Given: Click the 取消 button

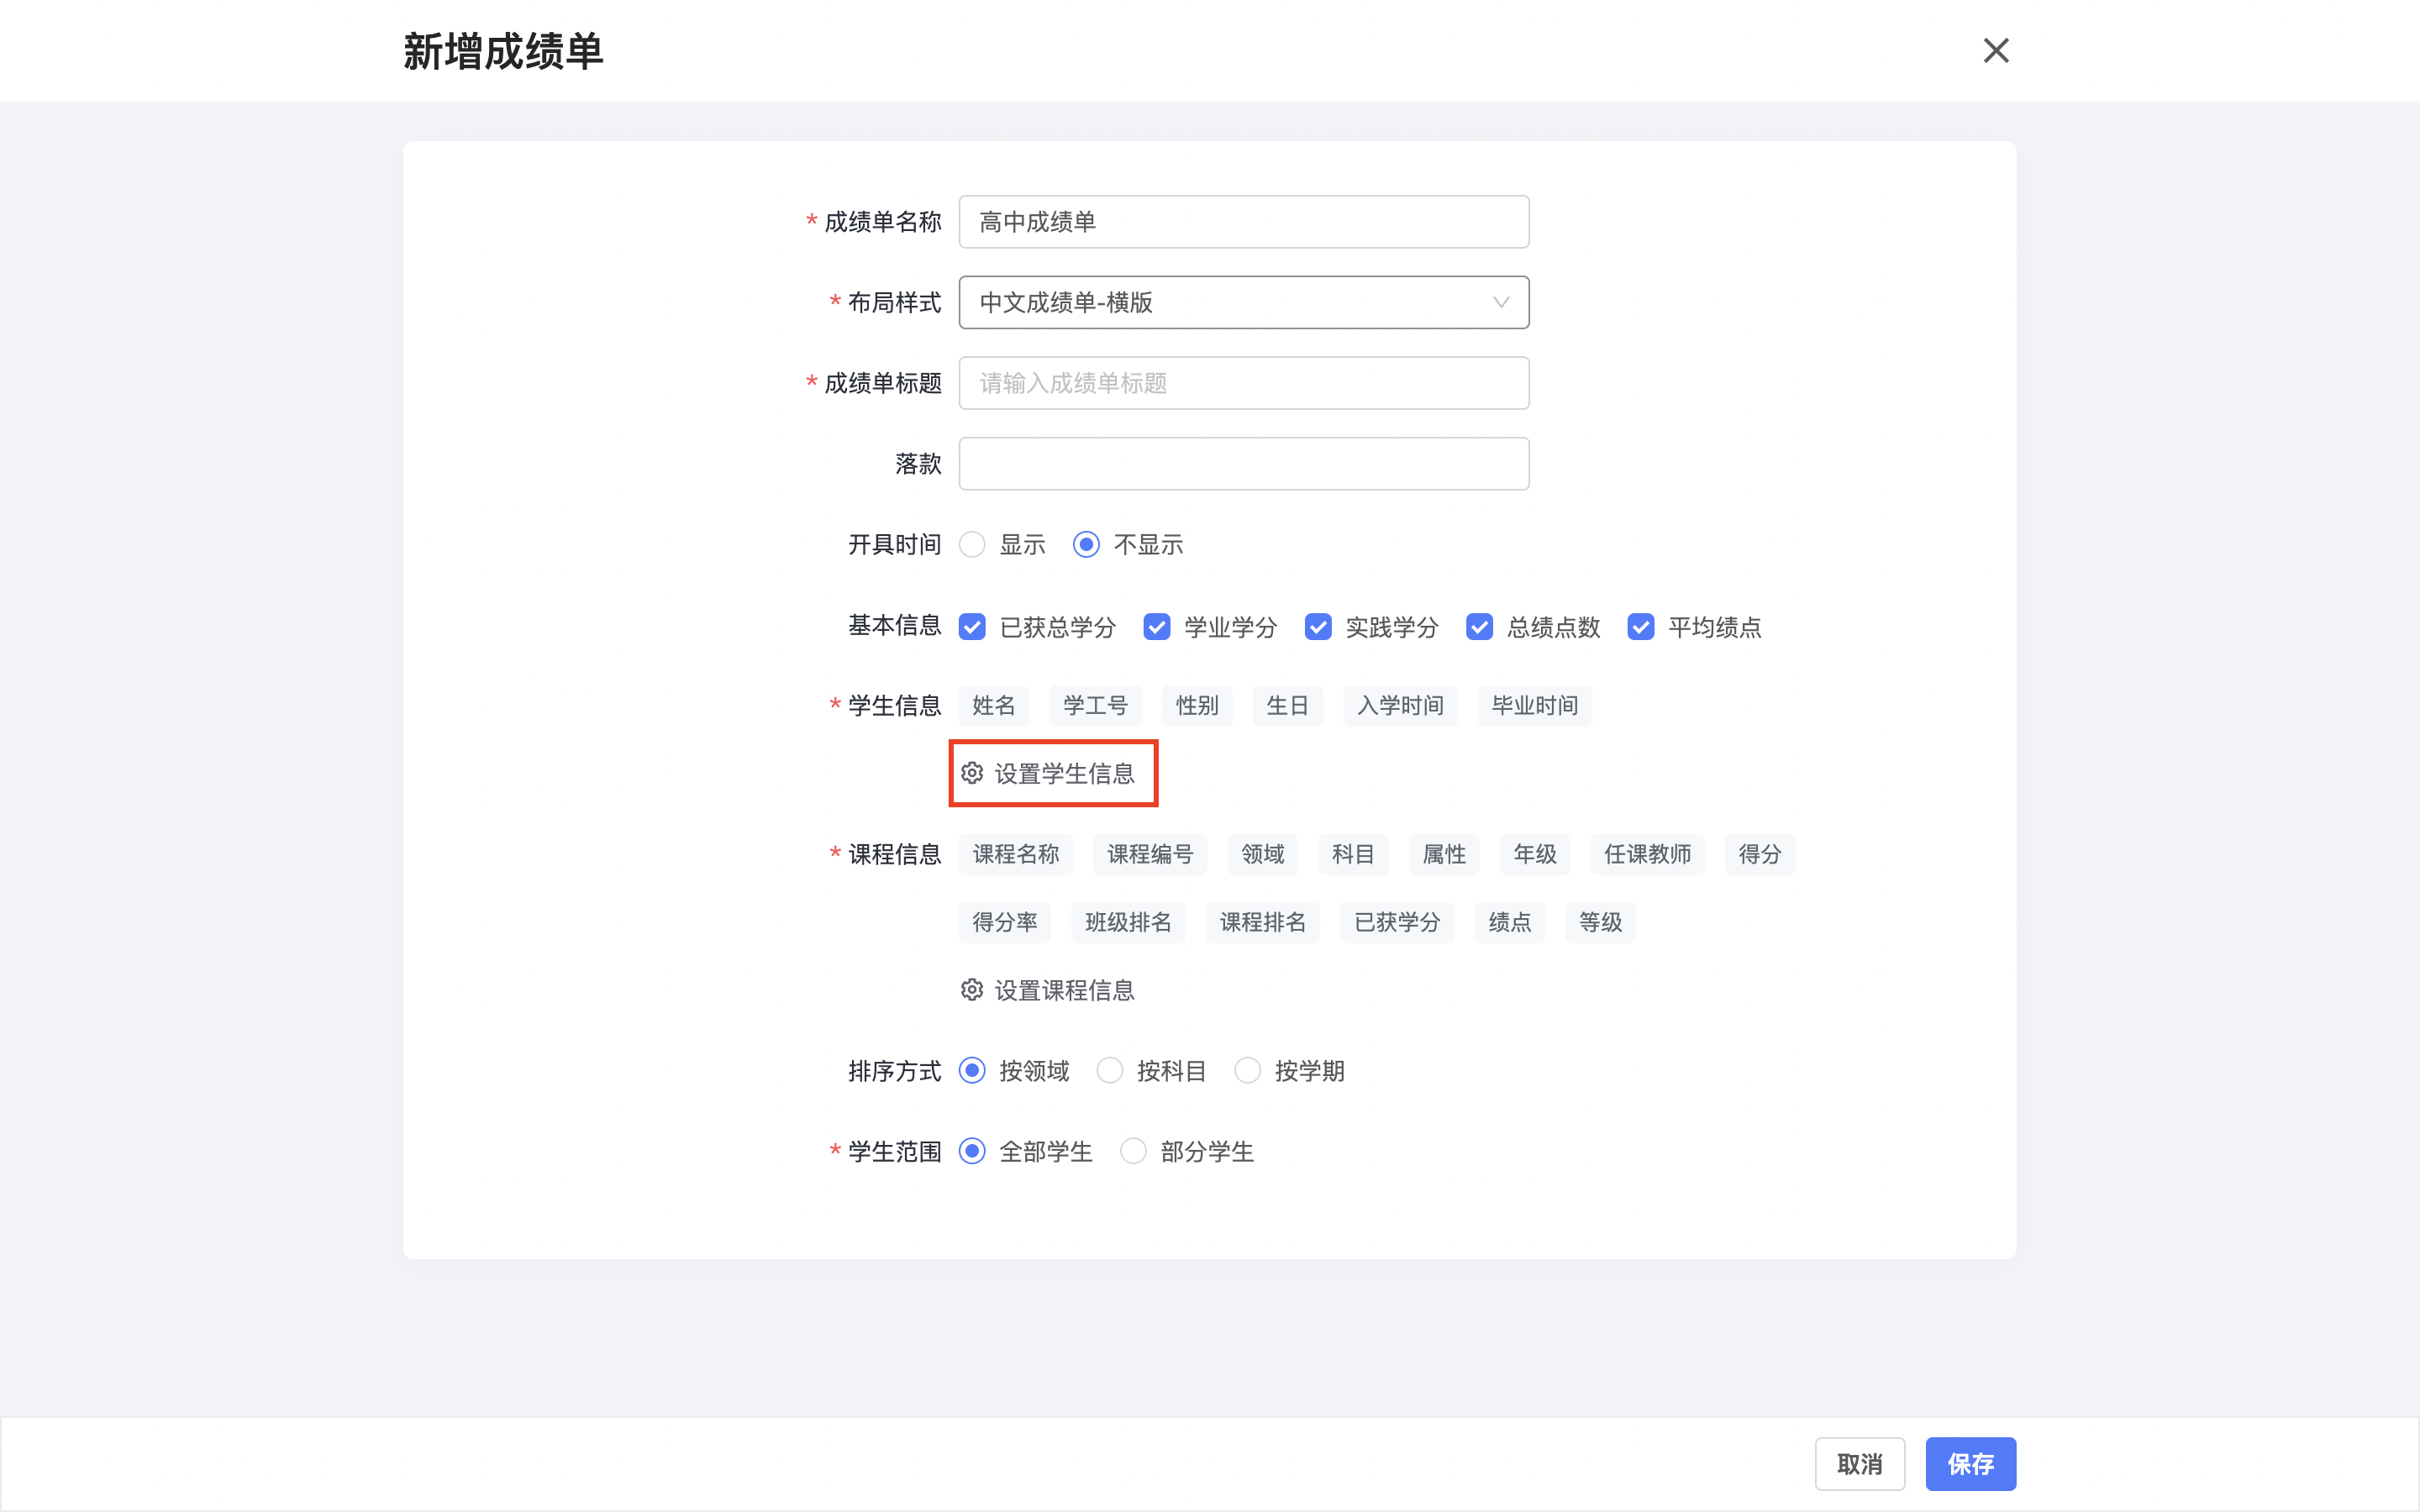Looking at the screenshot, I should coord(1860,1464).
